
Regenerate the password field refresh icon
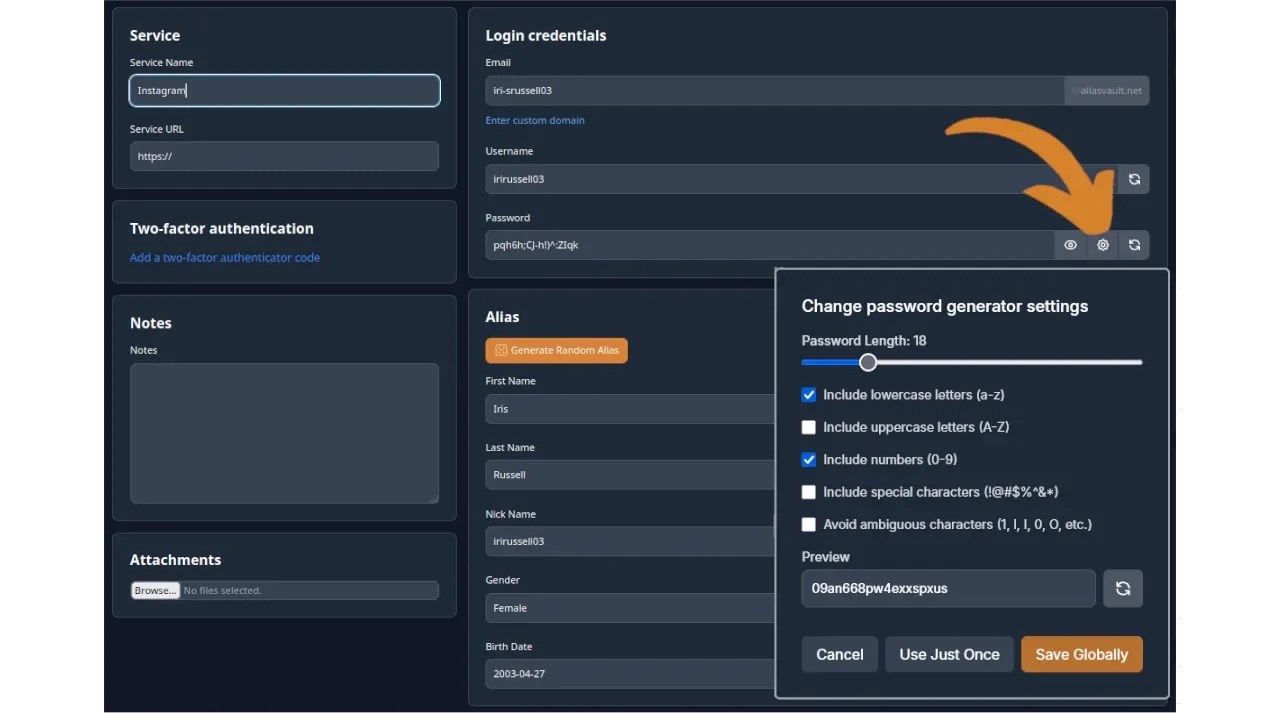click(x=1134, y=245)
